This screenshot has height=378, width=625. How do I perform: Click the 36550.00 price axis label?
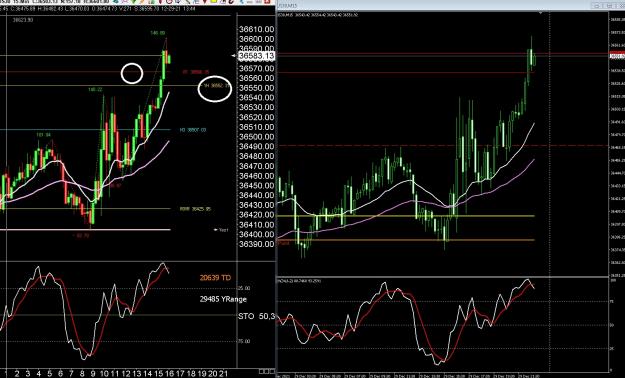(x=257, y=88)
